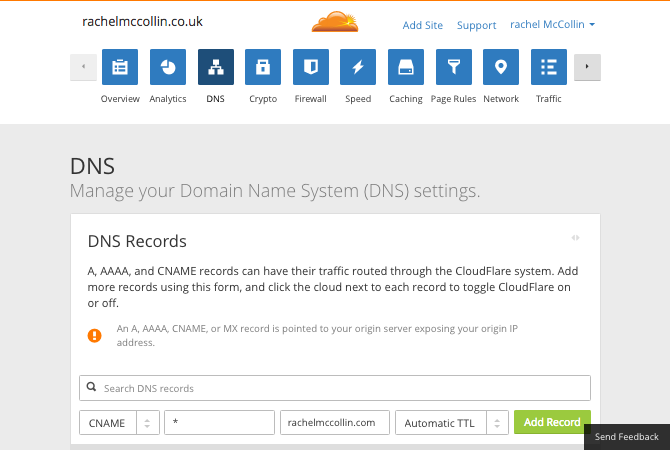Open the rachel McCollin account dropdown
The width and height of the screenshot is (670, 450).
(552, 24)
